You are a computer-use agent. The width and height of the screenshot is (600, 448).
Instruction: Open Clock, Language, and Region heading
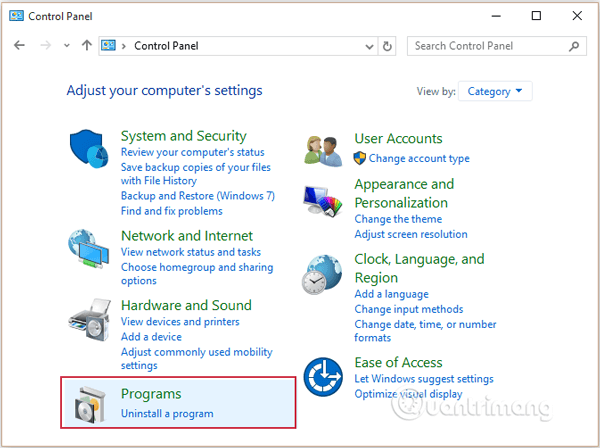click(x=419, y=268)
